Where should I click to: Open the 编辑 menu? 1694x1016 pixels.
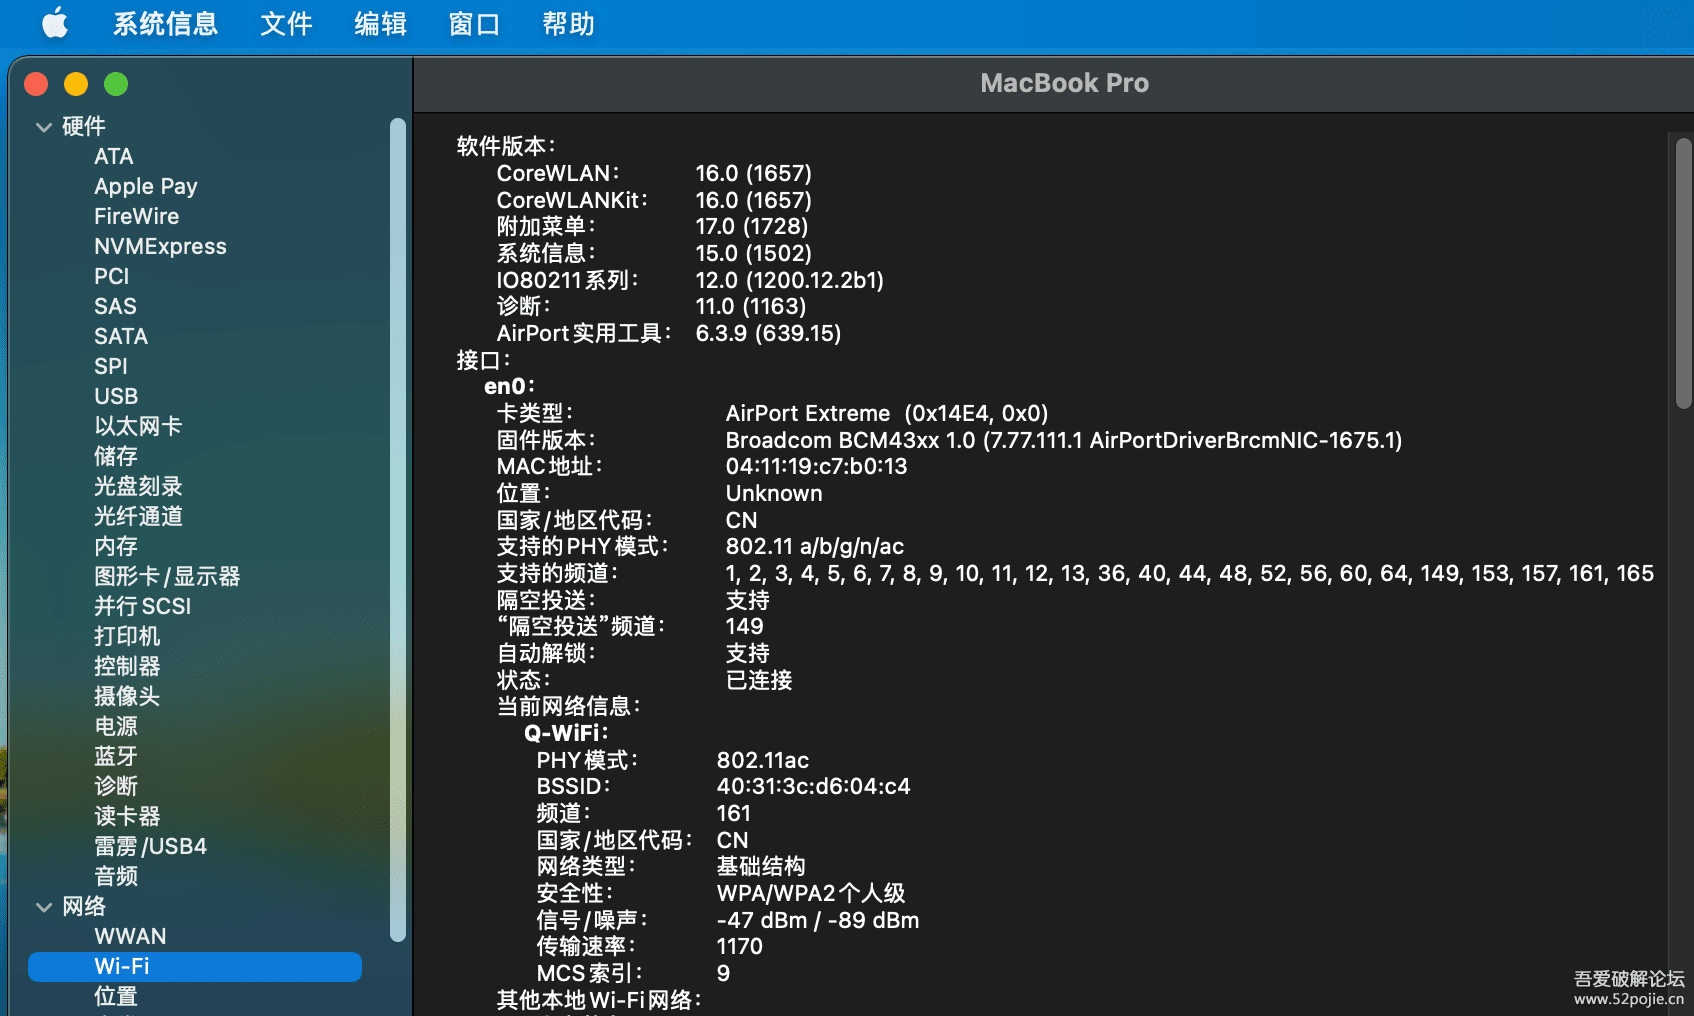coord(380,24)
